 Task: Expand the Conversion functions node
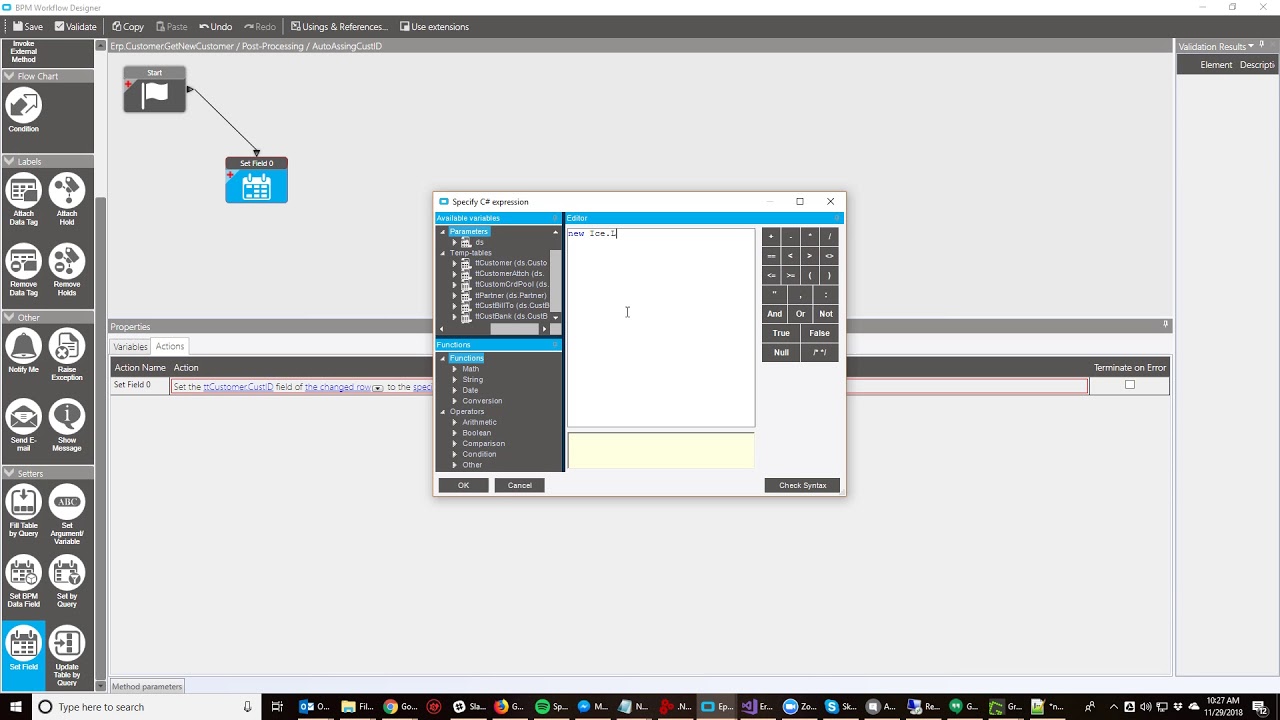click(455, 401)
